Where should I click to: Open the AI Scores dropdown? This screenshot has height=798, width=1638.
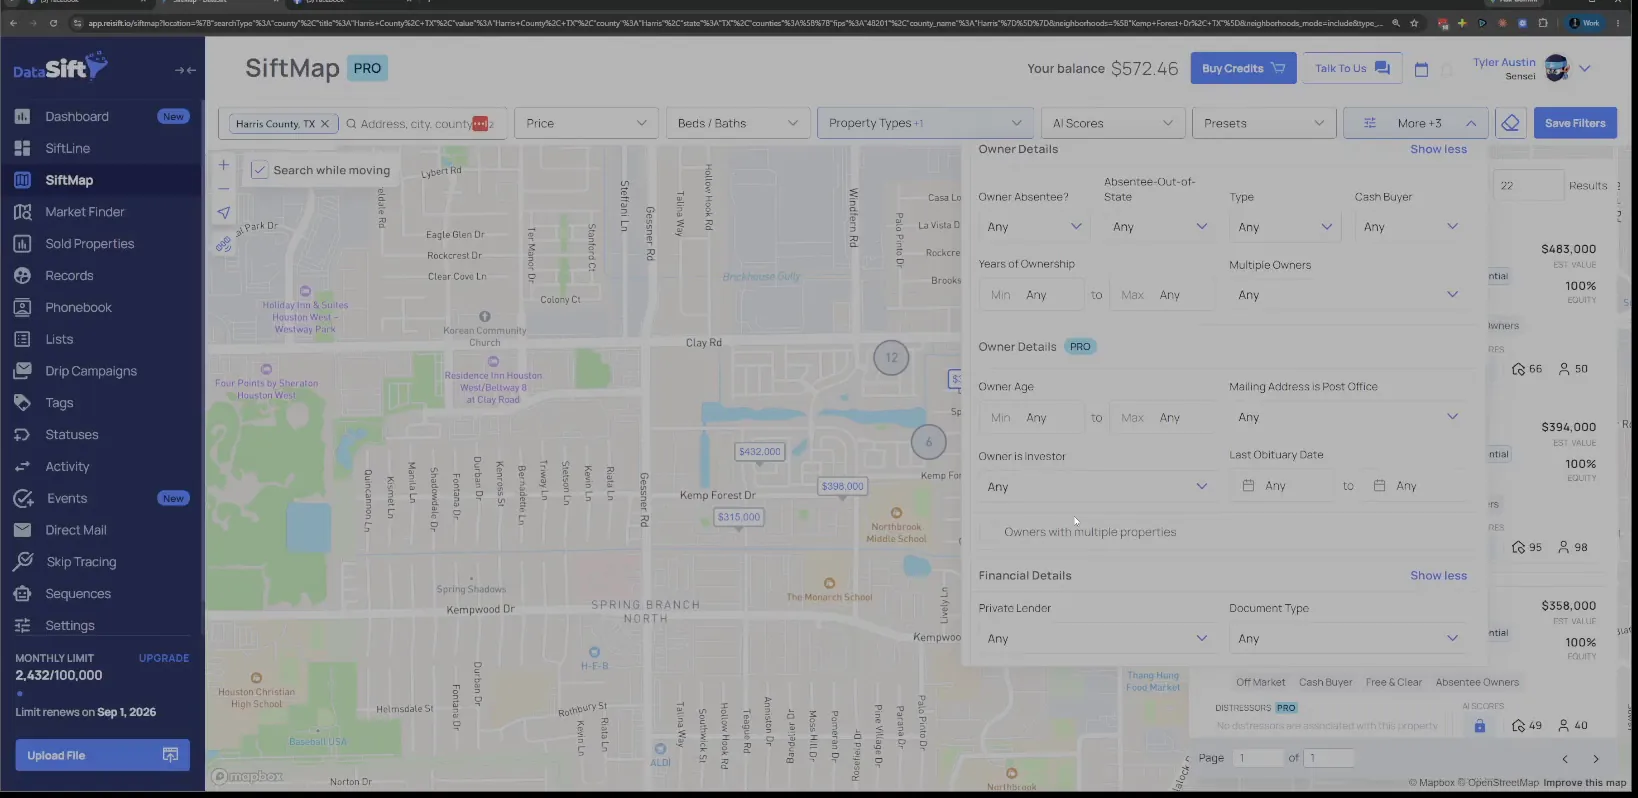(x=1112, y=123)
